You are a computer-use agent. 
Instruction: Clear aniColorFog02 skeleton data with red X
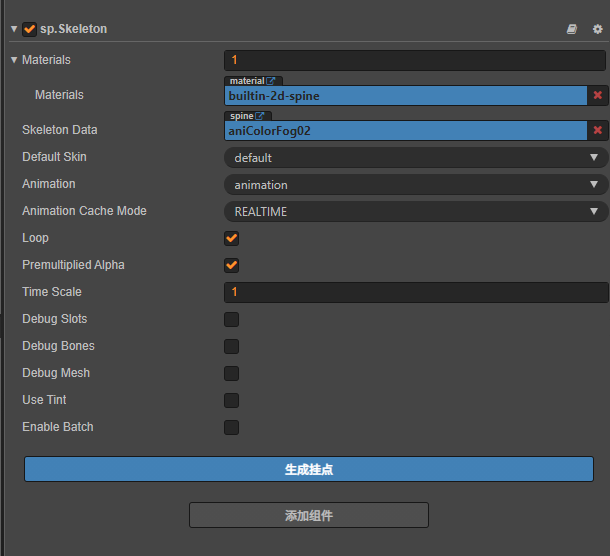[598, 130]
